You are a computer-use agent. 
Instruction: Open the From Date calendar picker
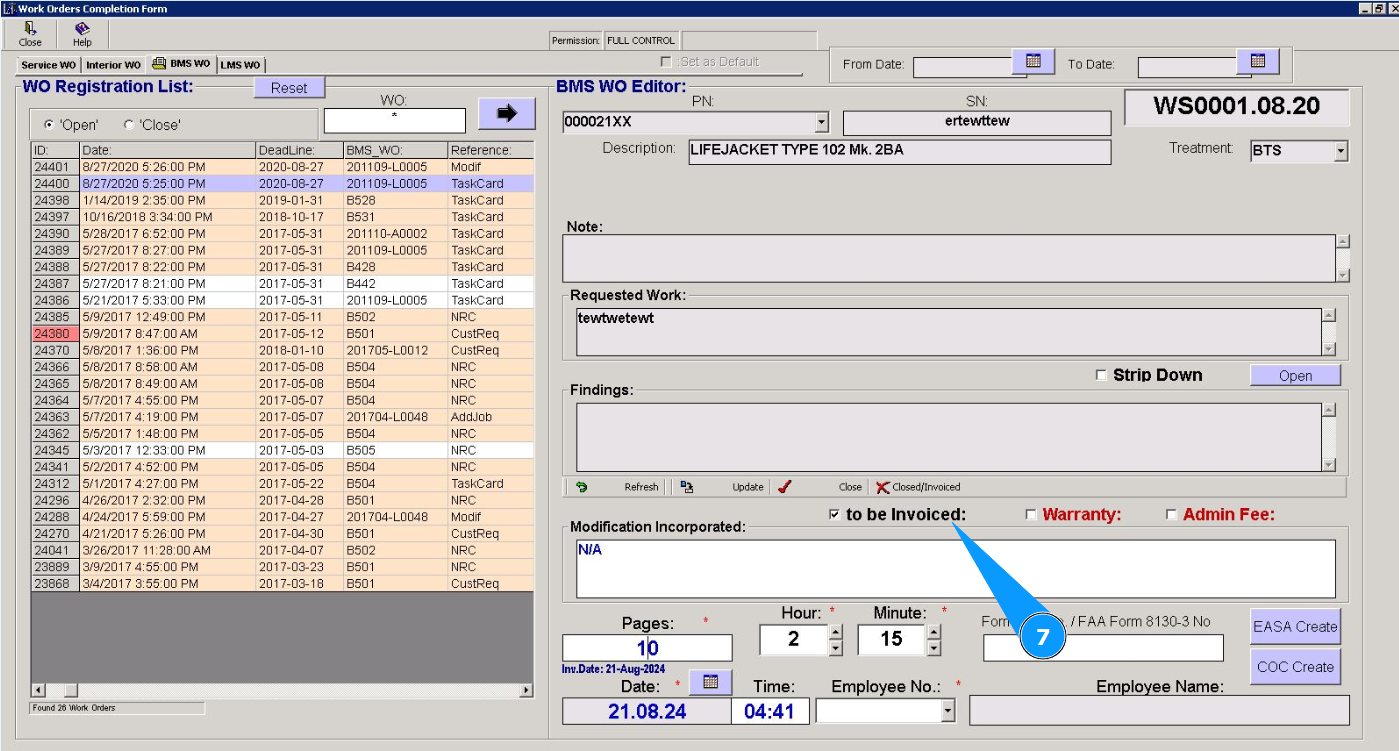pos(1033,62)
